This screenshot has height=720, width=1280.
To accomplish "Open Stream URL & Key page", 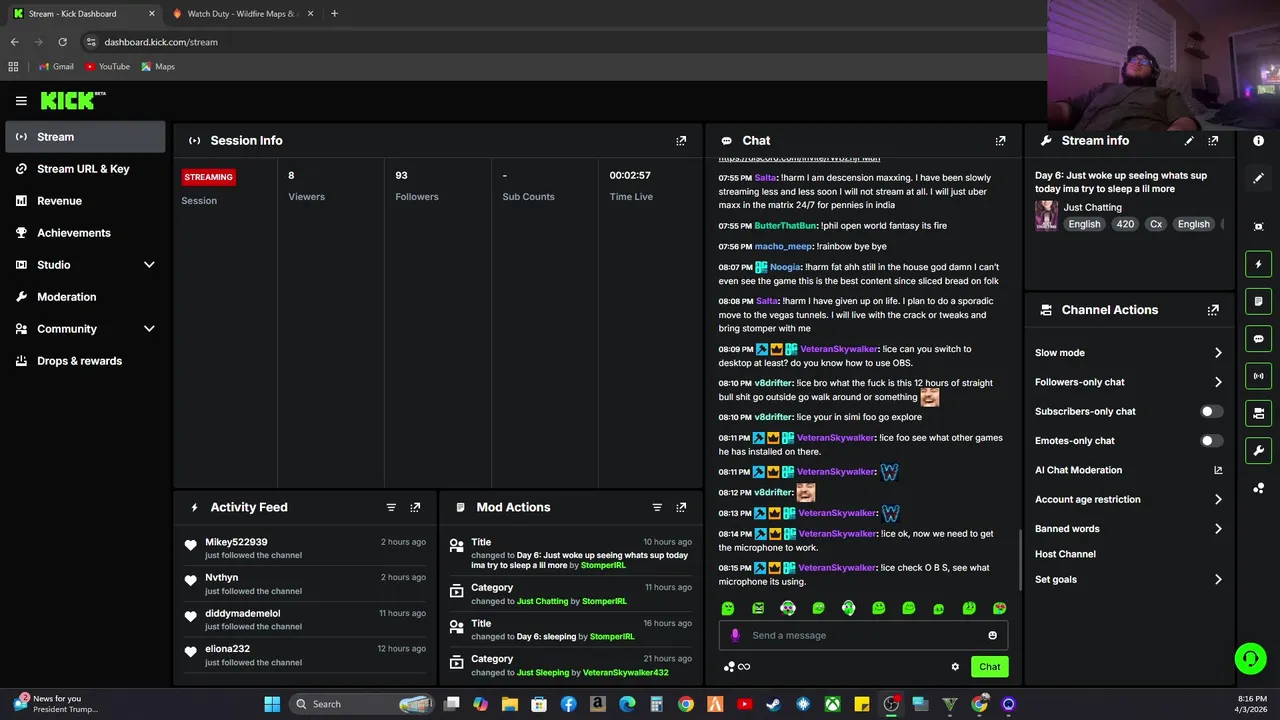I will point(85,169).
